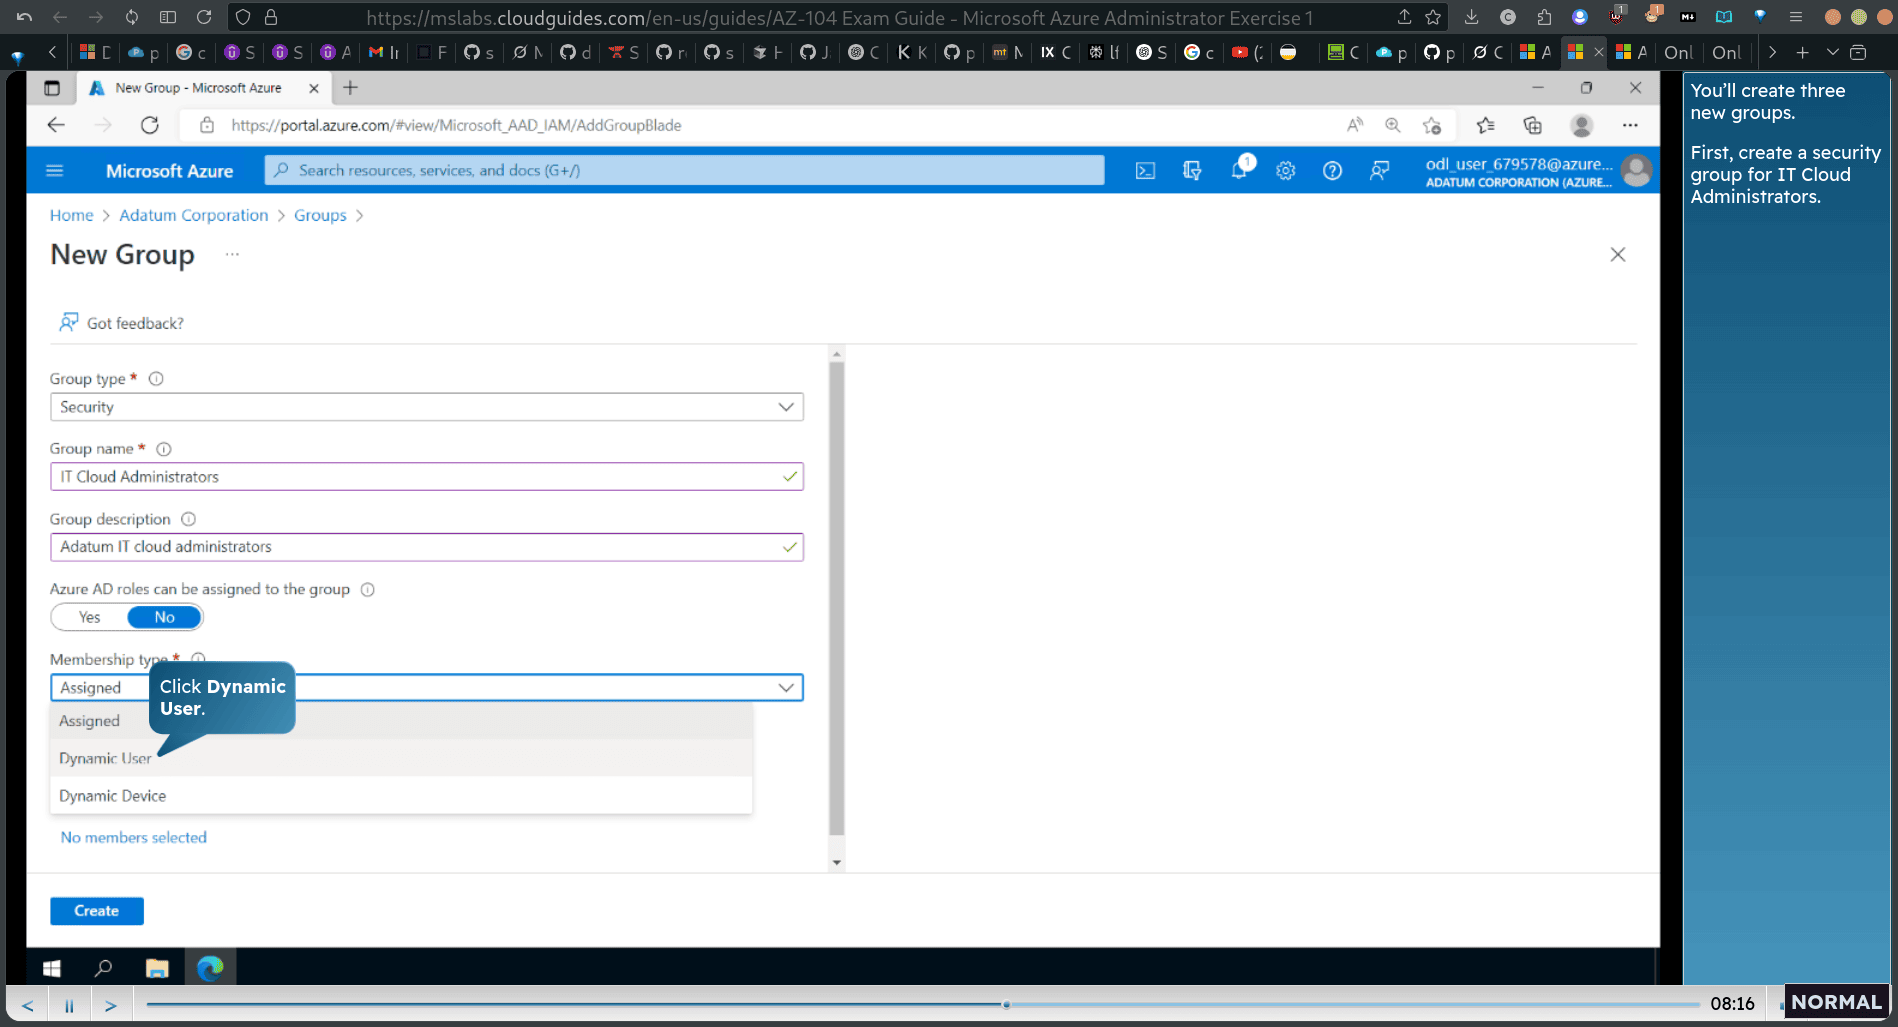Pause the guide playback
The width and height of the screenshot is (1898, 1027).
pos(69,1005)
